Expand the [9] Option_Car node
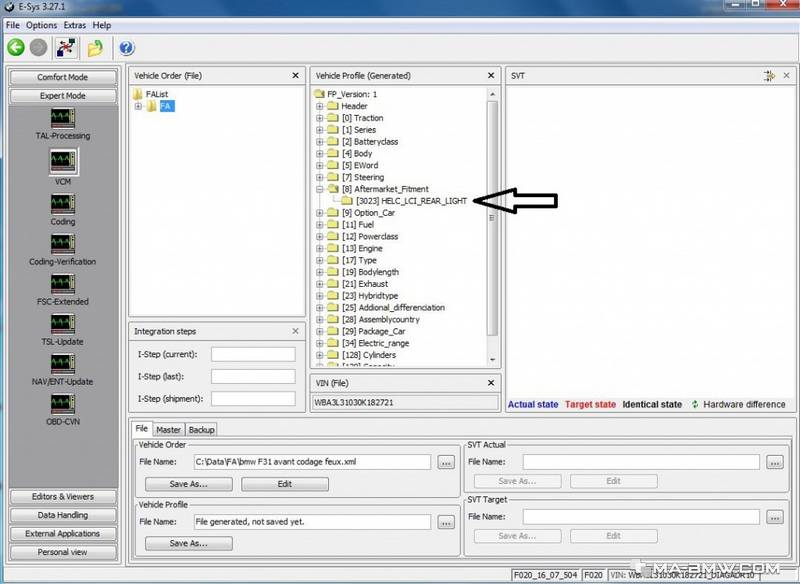Viewport: 800px width, 584px height. [x=319, y=213]
